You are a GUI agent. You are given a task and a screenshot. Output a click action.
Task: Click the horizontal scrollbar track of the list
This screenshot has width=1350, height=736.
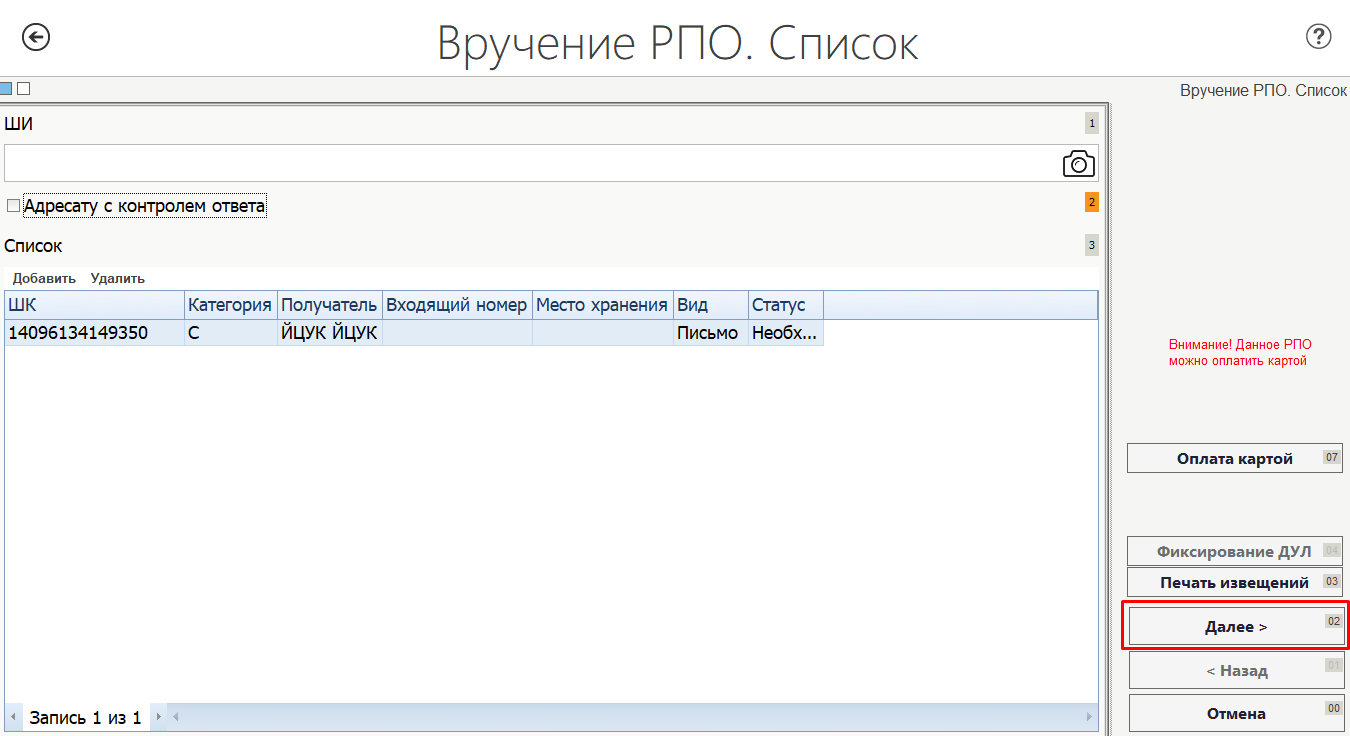633,717
